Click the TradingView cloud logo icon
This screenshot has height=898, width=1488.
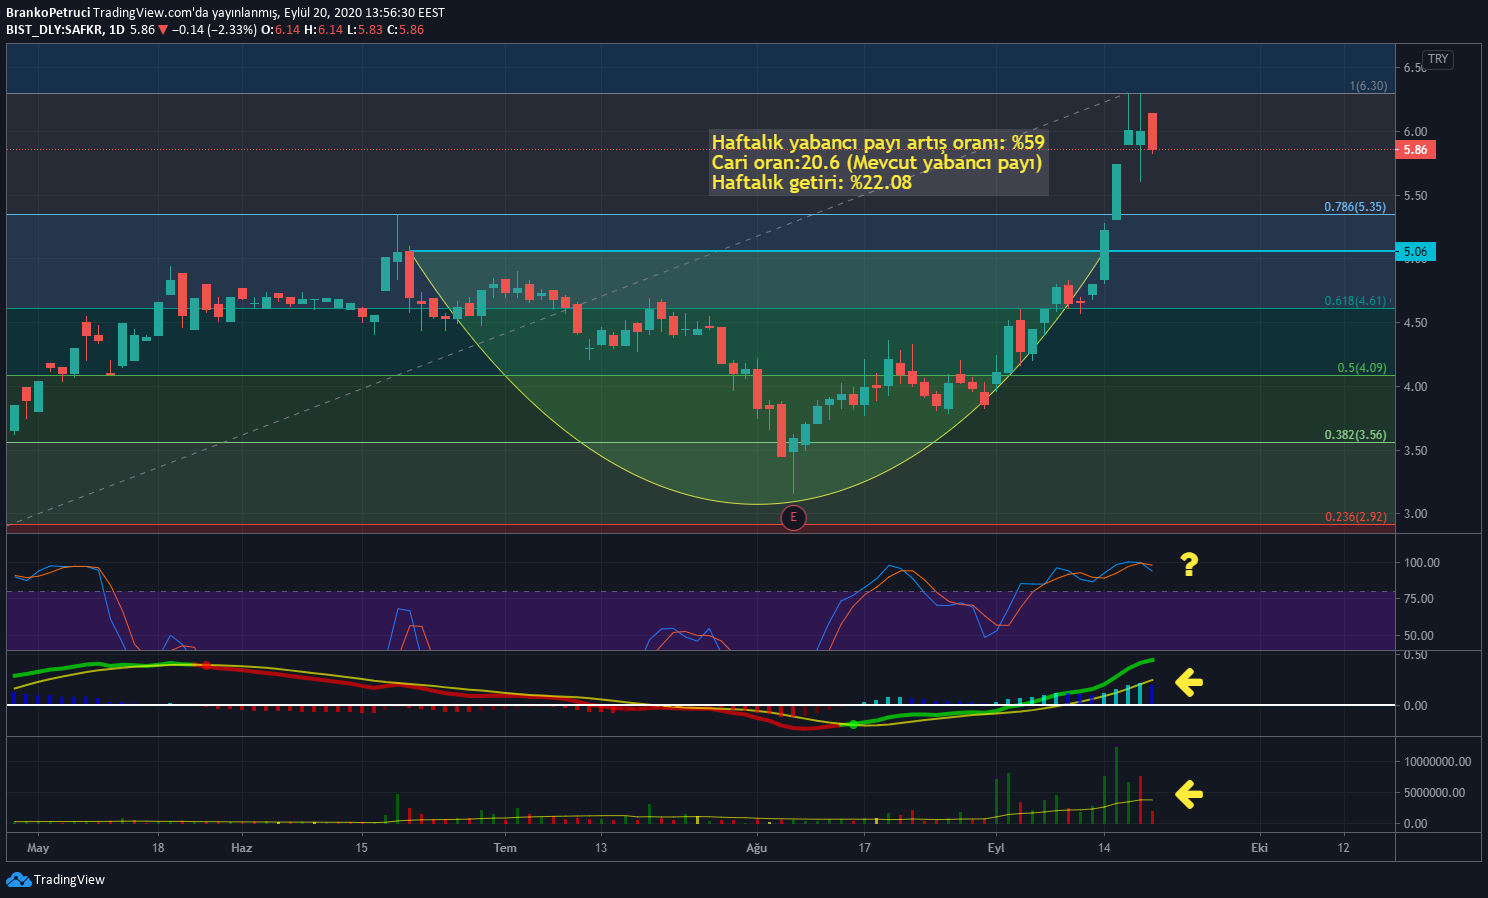[18, 879]
